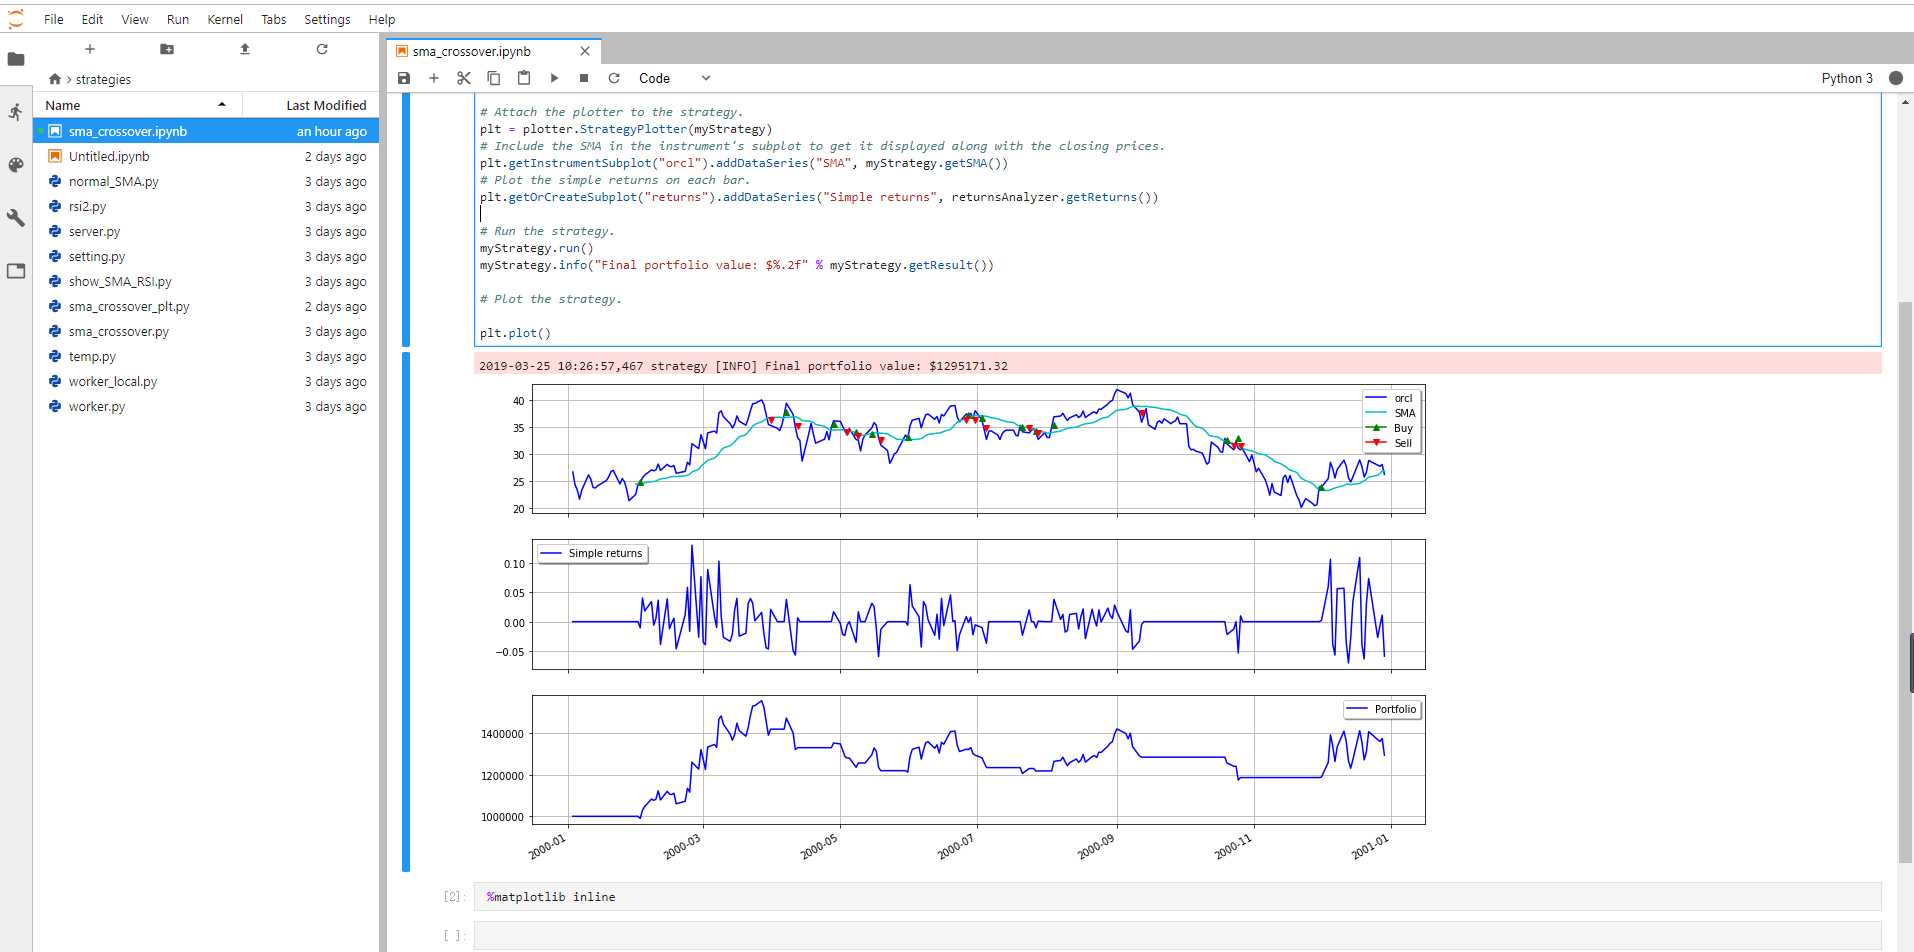Create a new folder in file browser
The image size is (1914, 952).
167,49
